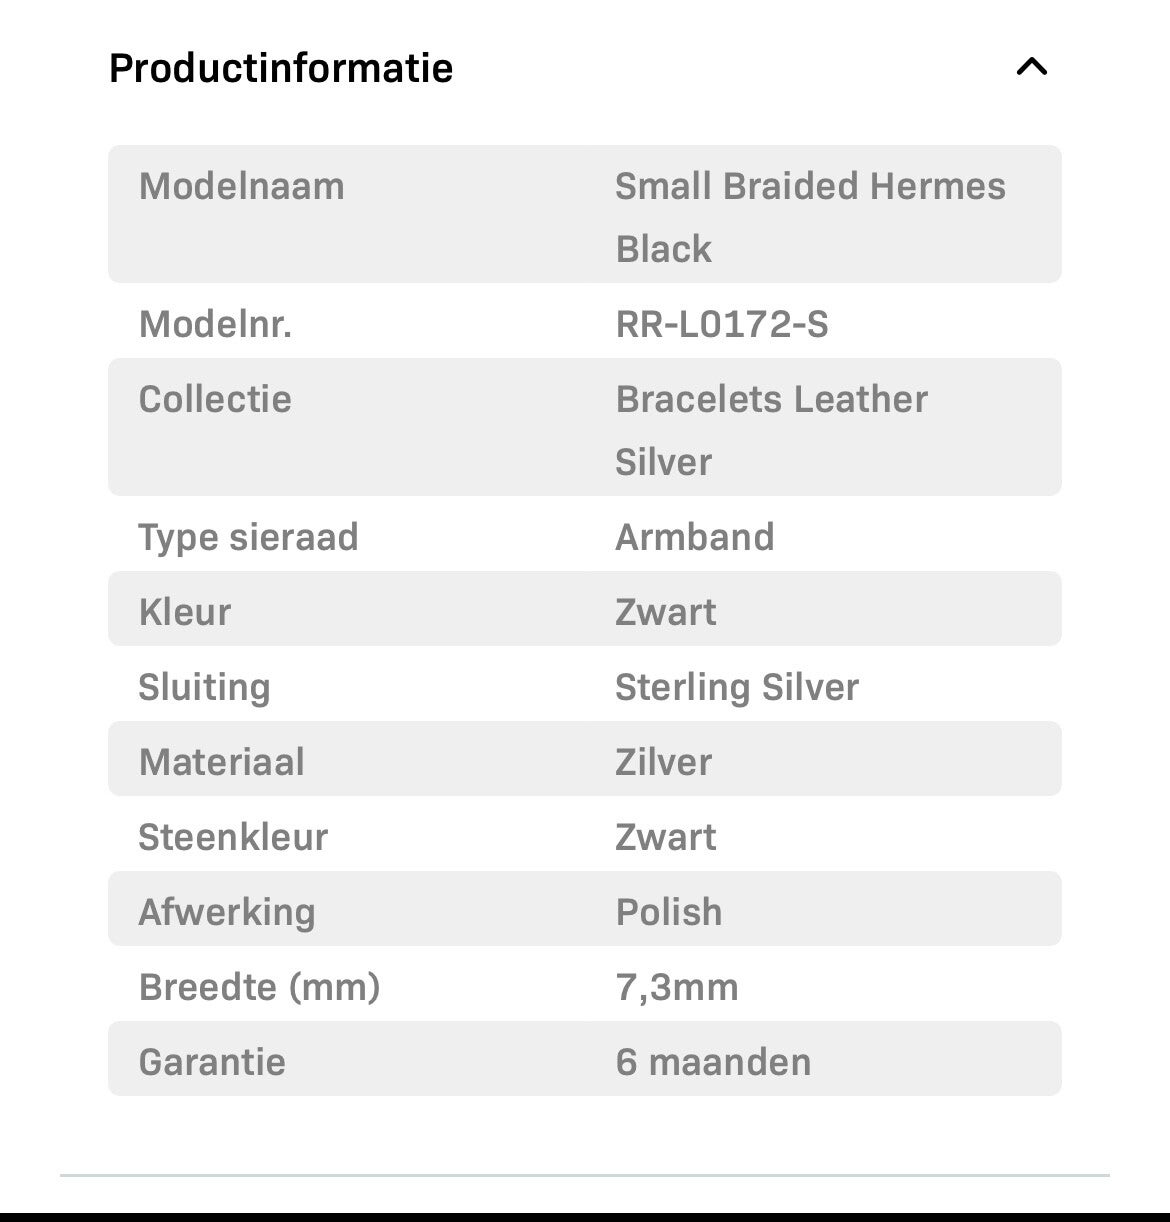Viewport: 1170px width, 1222px height.
Task: Select the Bracelets Leather Silver value
Action: [770, 429]
